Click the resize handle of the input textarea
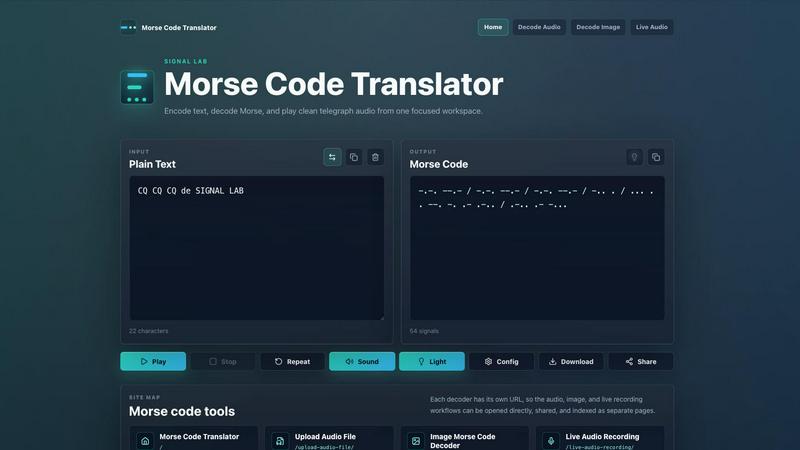The image size is (800, 450). click(381, 317)
